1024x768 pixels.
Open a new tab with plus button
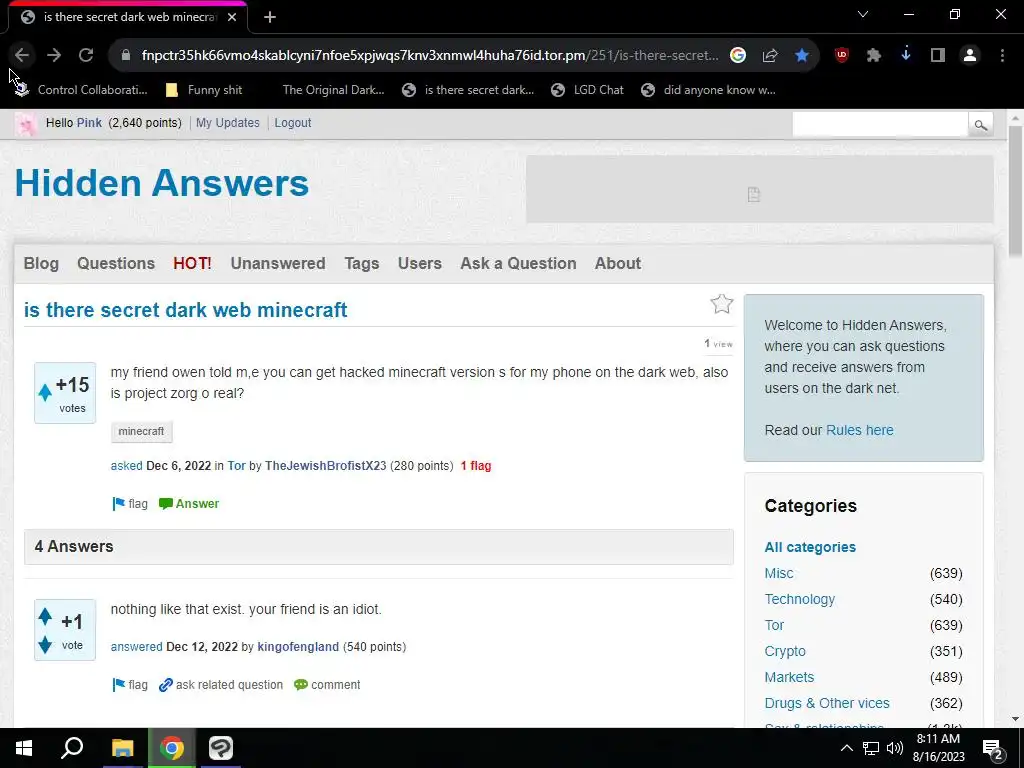(x=270, y=18)
